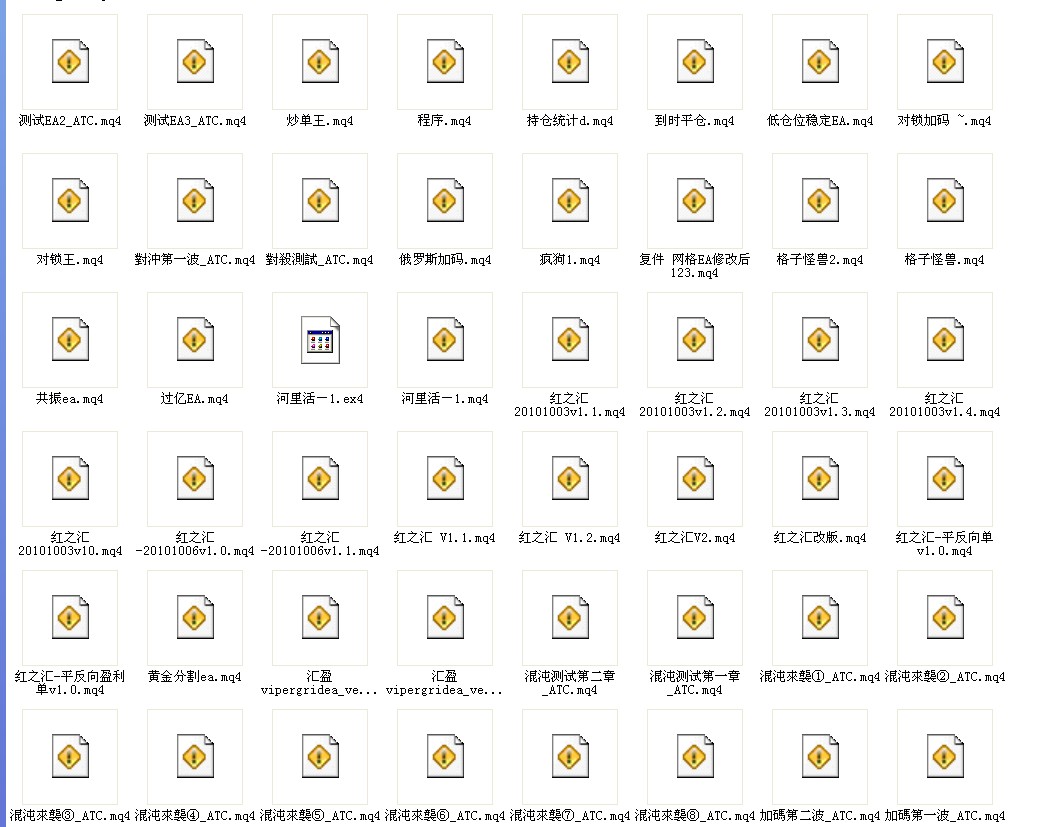1064x827 pixels.
Task: Click the 红之汇改版.mq4 file icon
Action: (819, 479)
